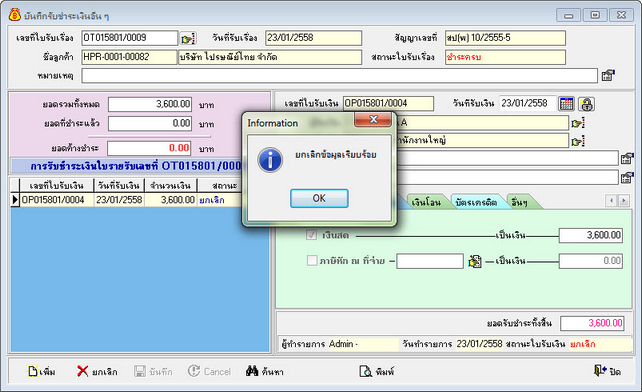Click the เลขที่ใบรับเงิน column header

coord(57,186)
